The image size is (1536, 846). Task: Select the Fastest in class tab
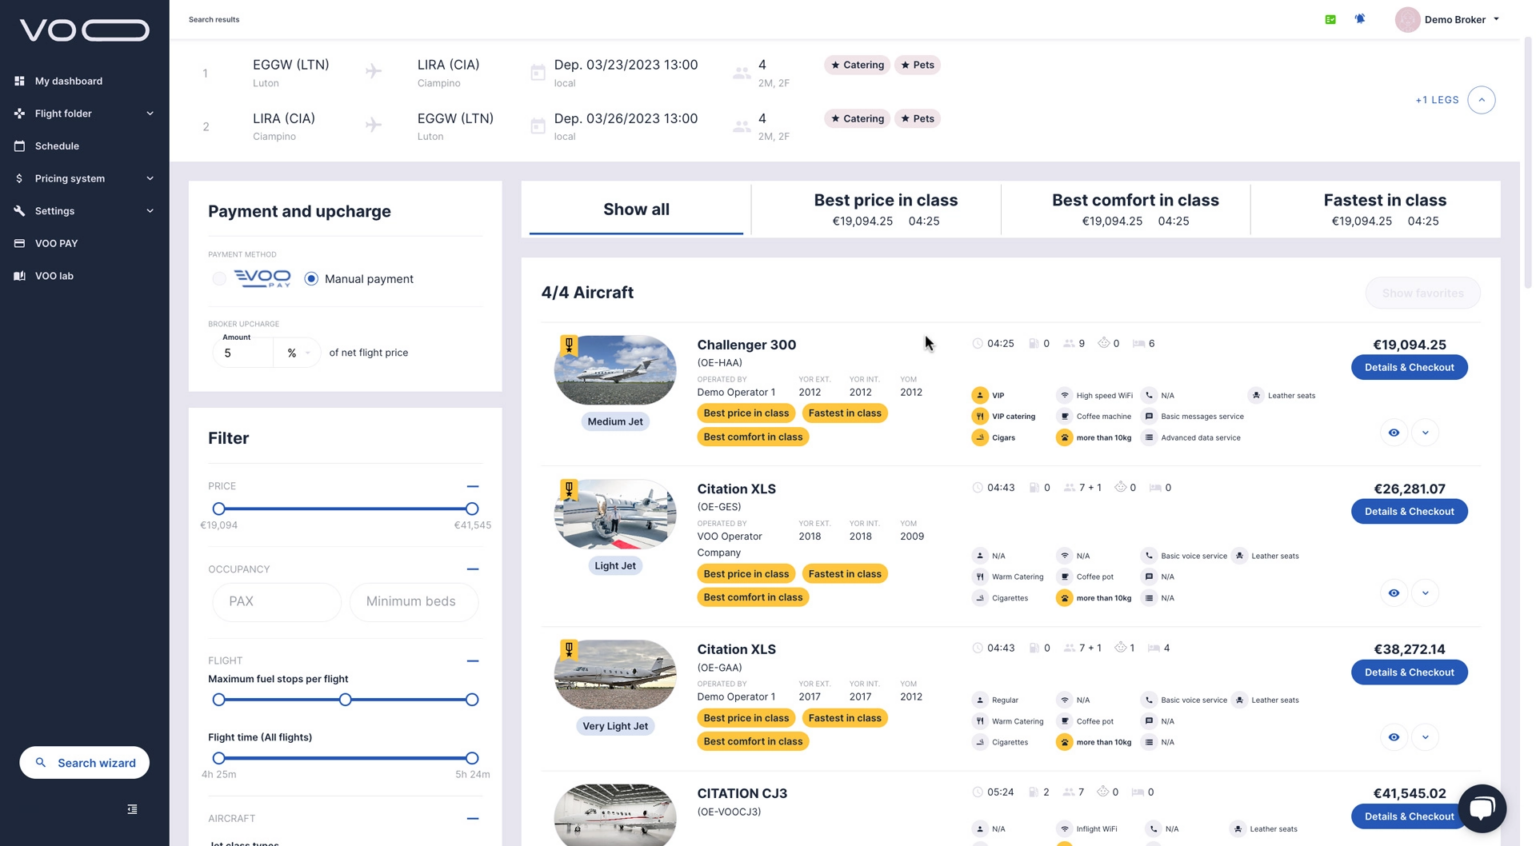1384,209
